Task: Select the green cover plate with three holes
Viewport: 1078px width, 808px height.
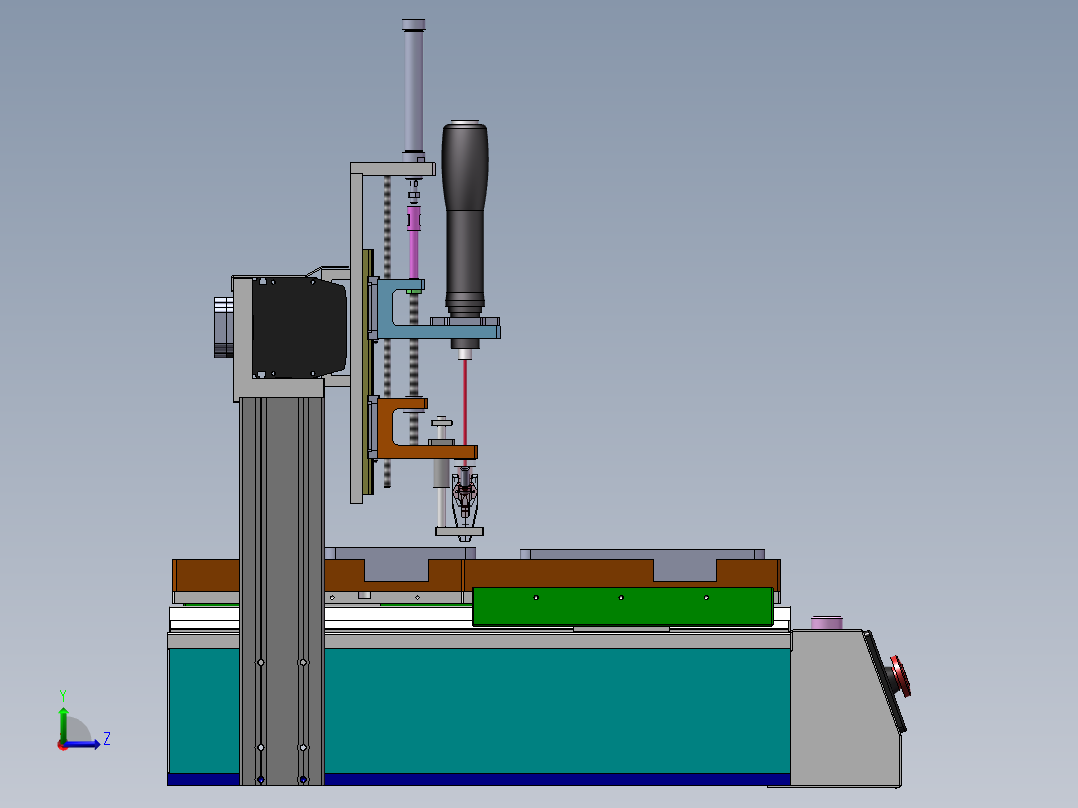Action: [623, 606]
